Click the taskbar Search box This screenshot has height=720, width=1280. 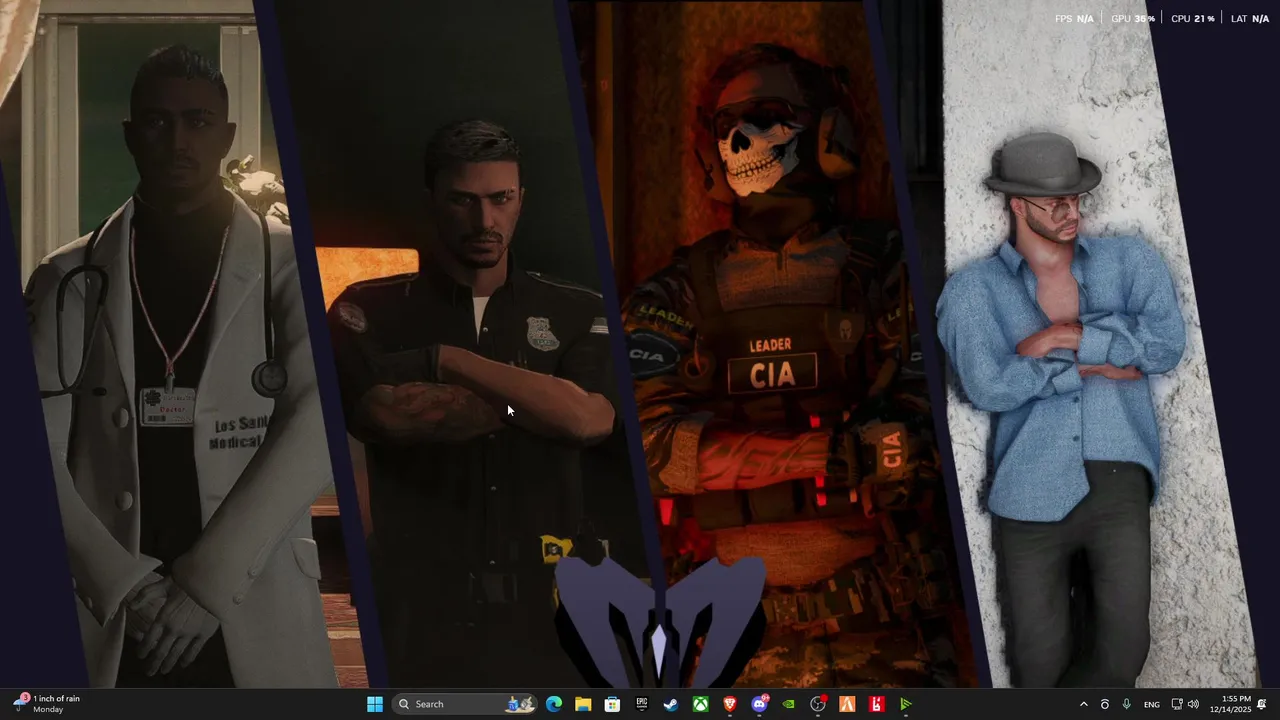click(464, 704)
